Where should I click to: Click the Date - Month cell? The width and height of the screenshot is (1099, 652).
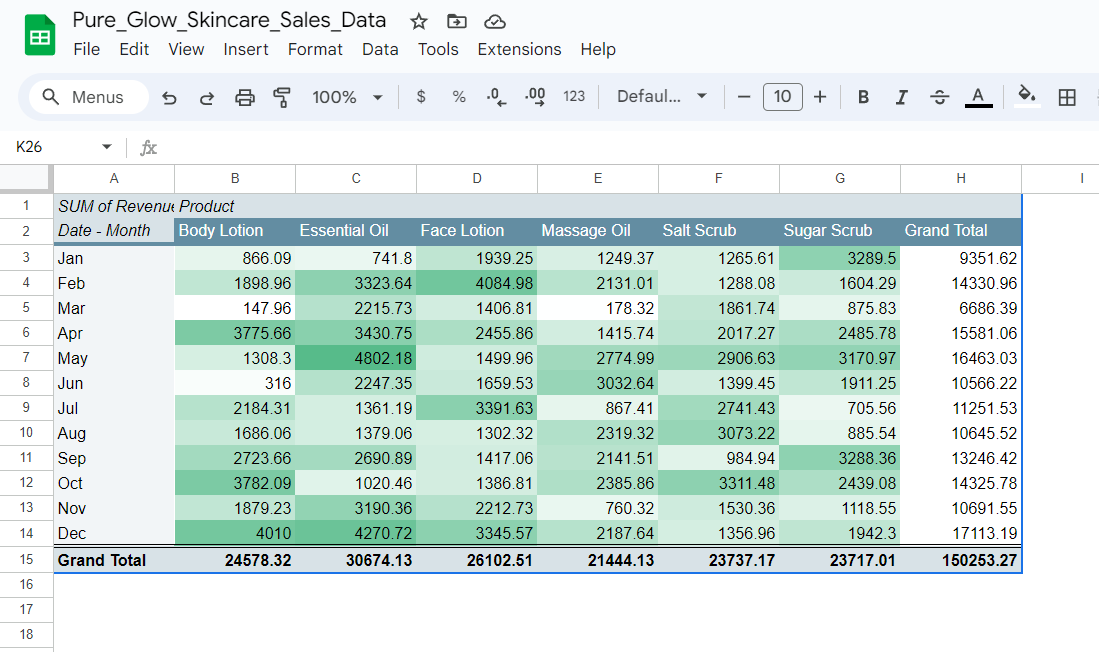[114, 231]
